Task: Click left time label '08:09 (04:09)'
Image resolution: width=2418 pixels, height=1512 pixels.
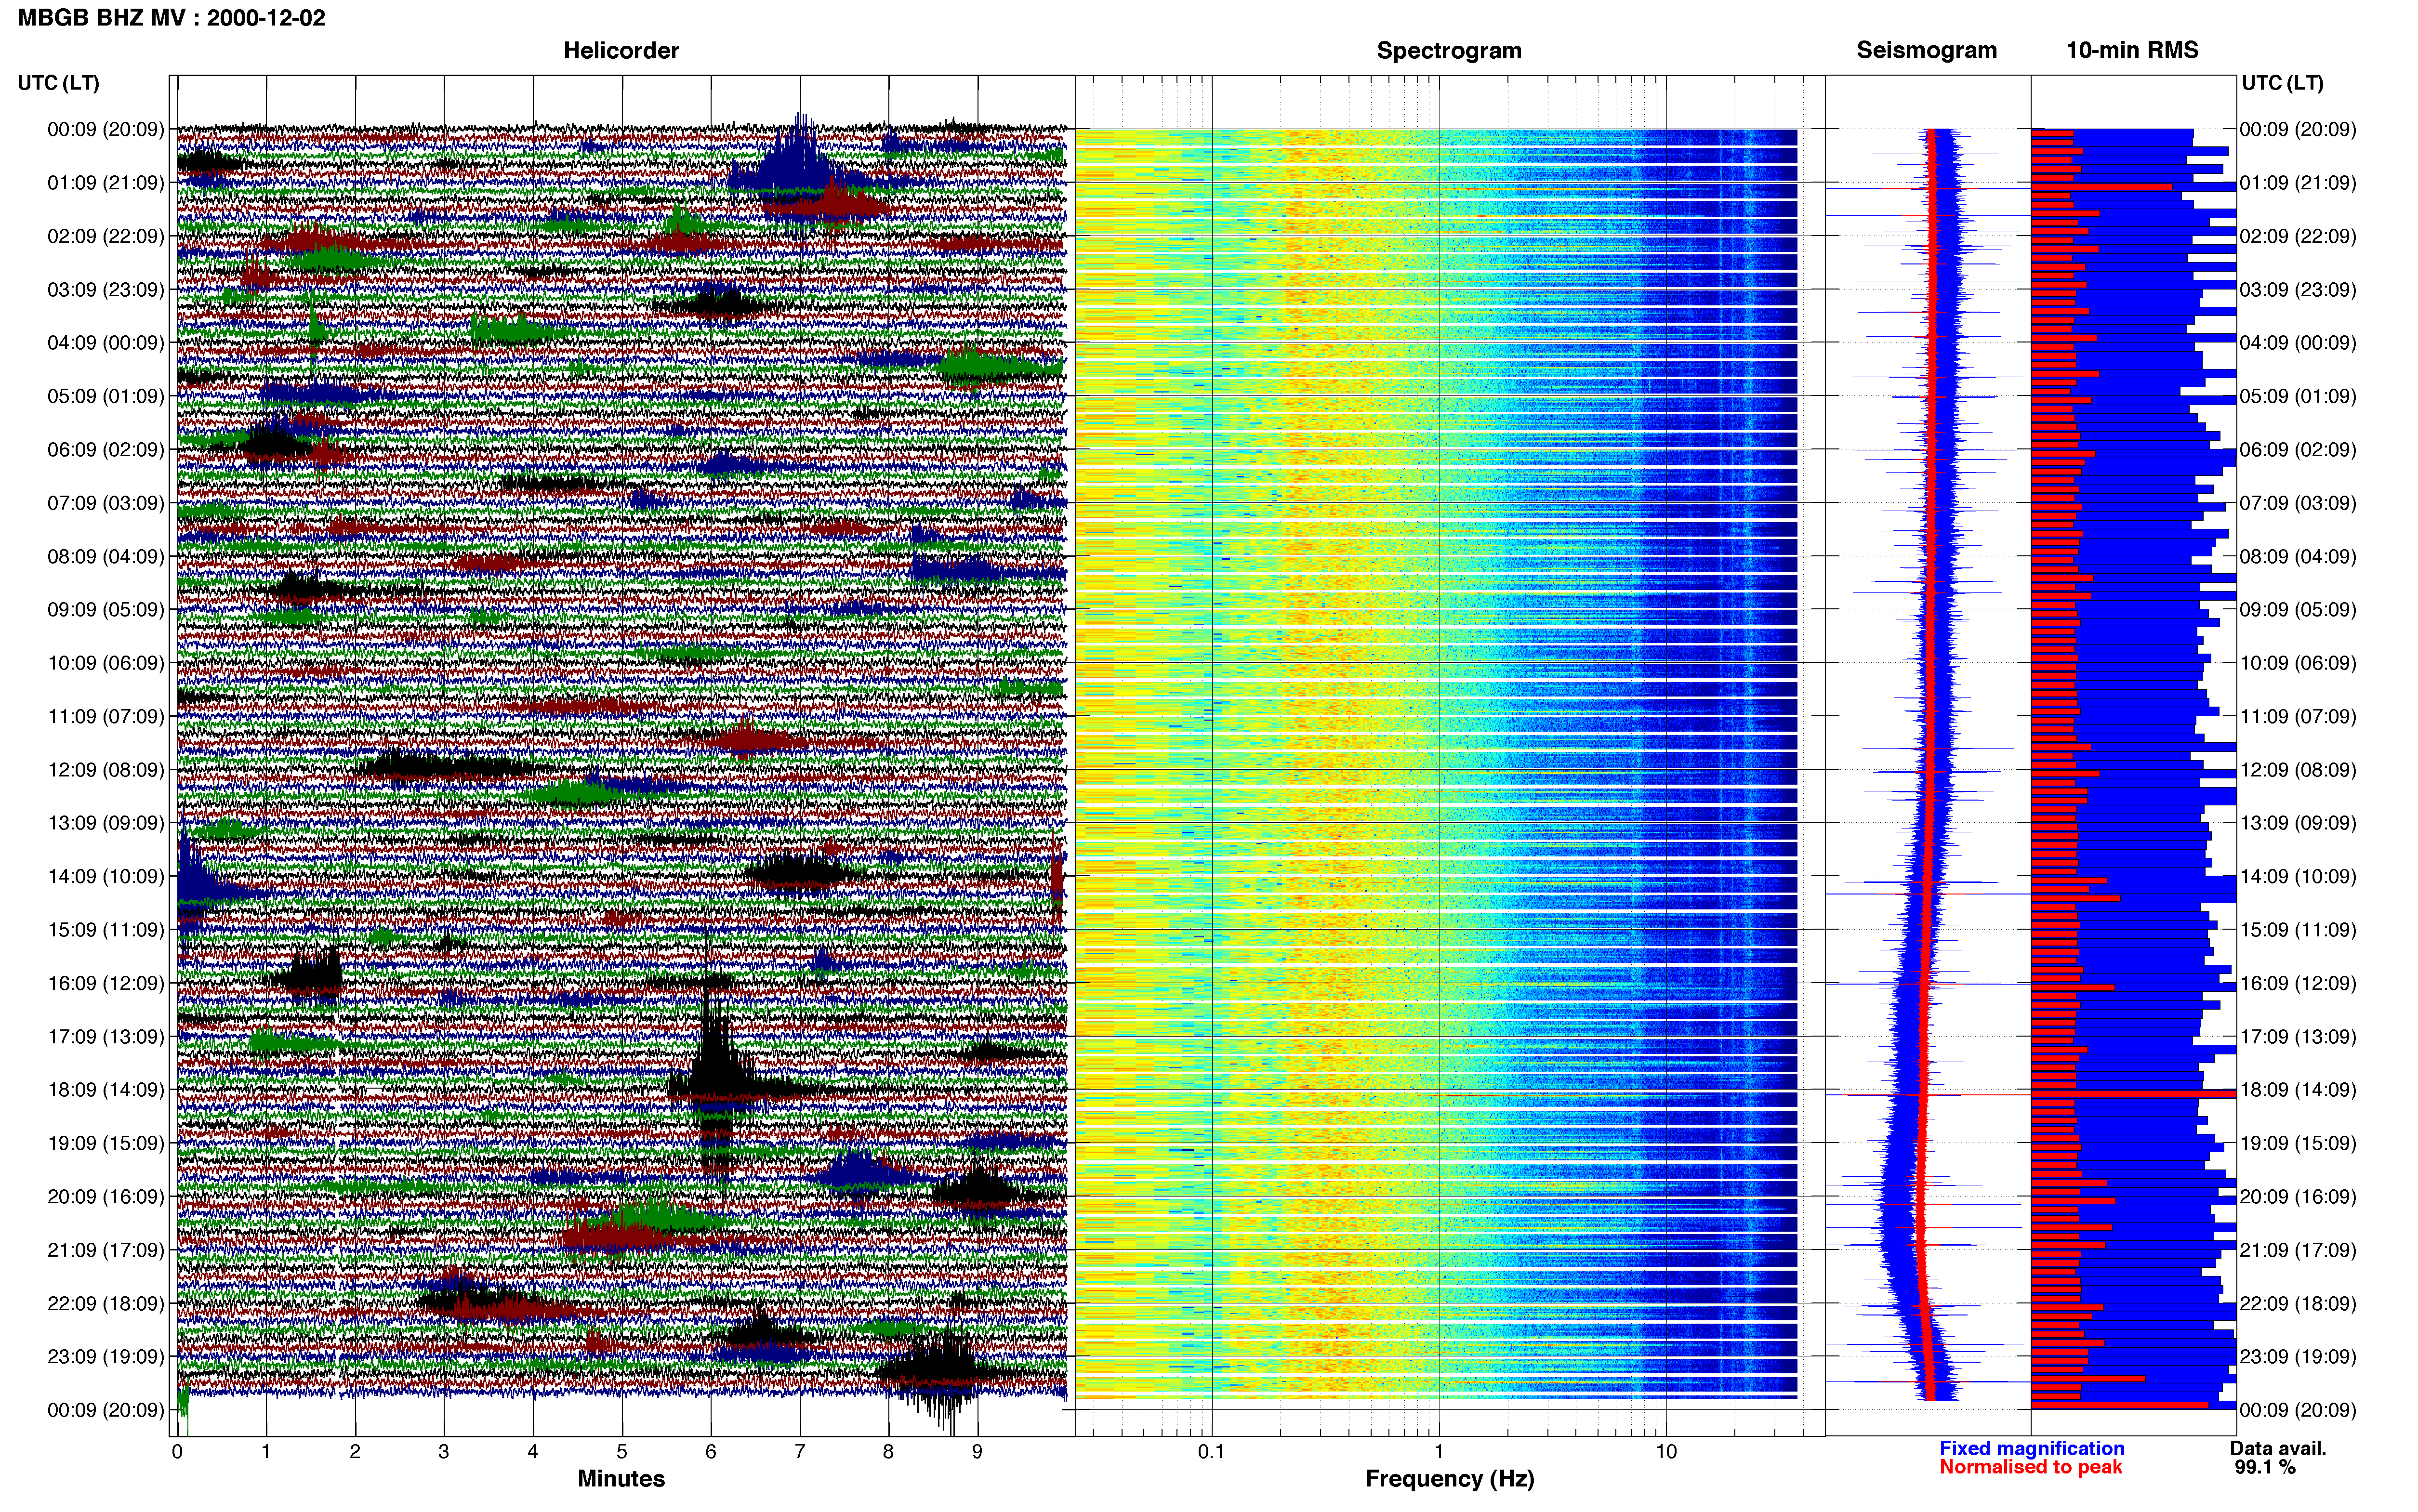Action: click(x=106, y=556)
